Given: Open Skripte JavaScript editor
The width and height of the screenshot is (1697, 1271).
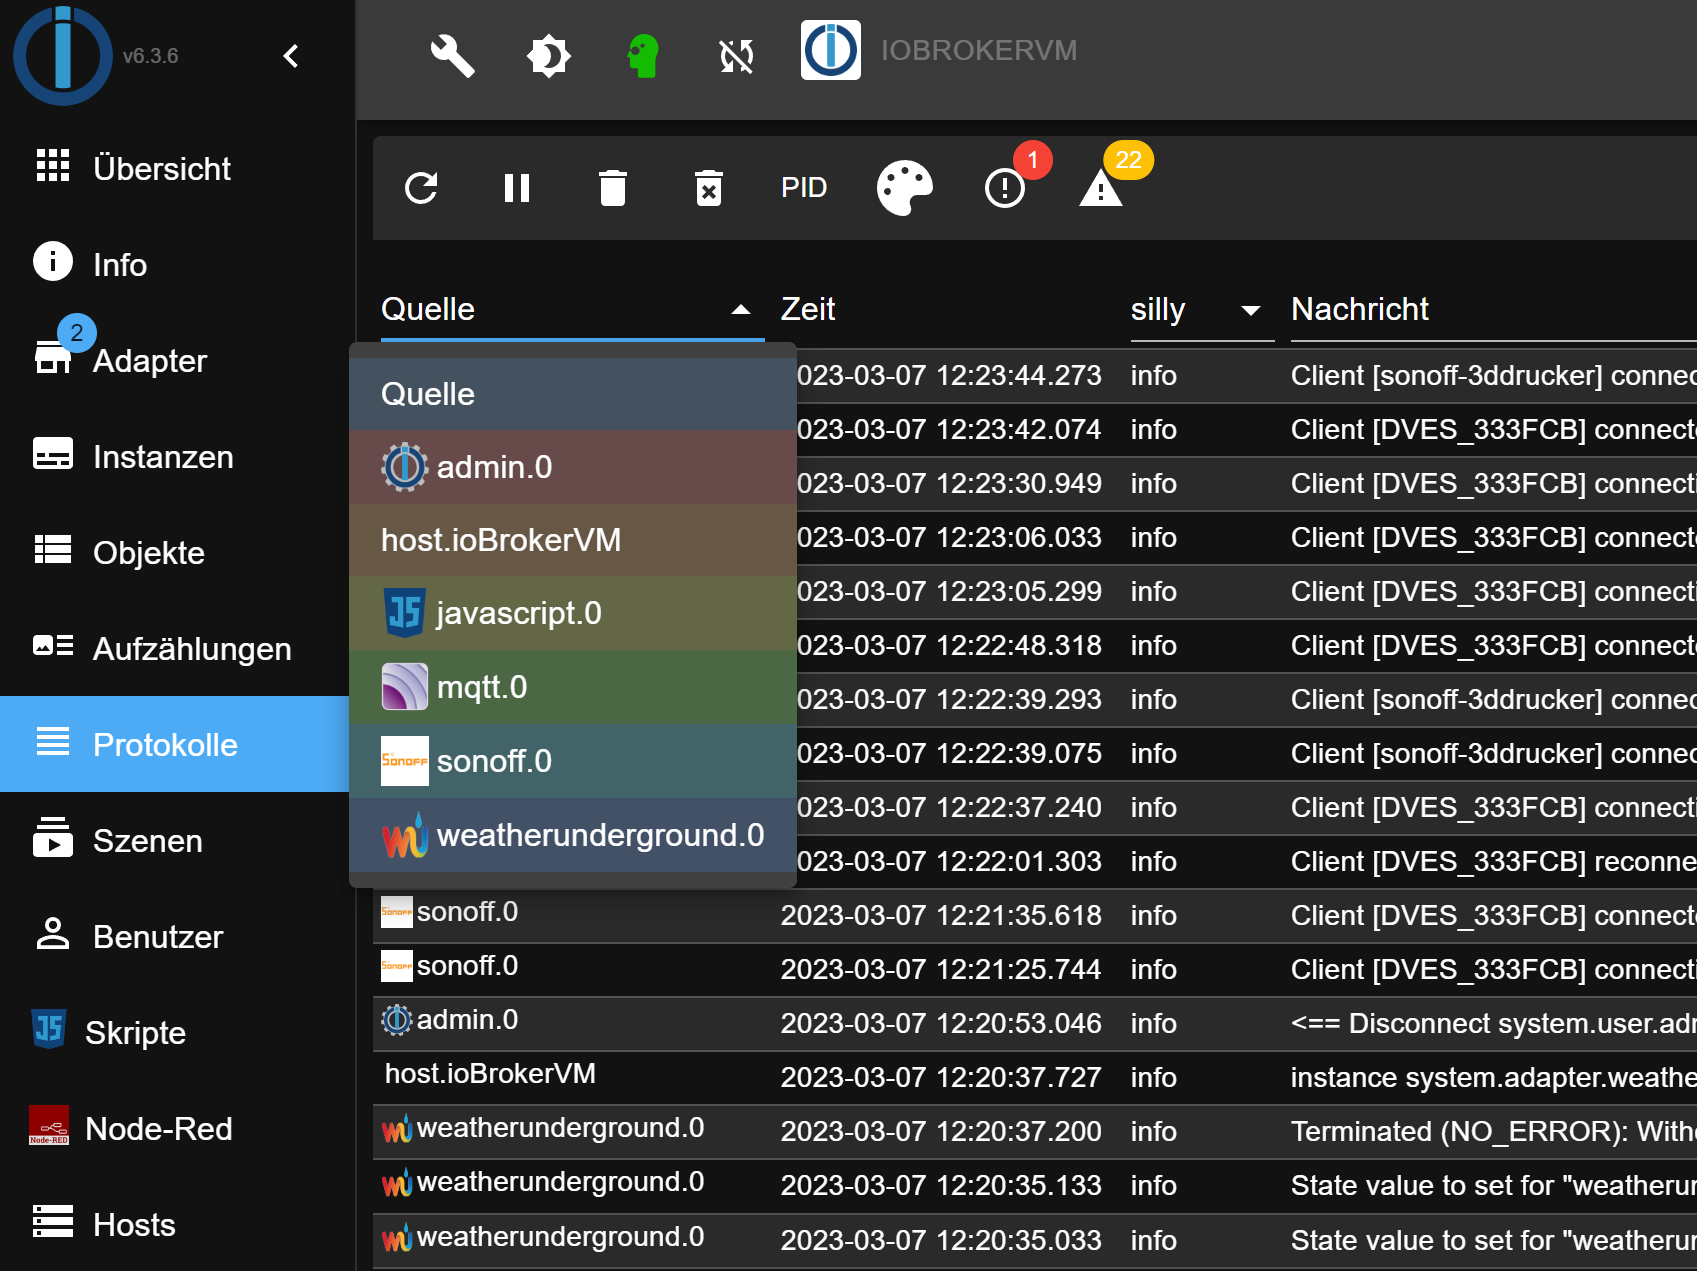Looking at the screenshot, I should pos(175,1032).
